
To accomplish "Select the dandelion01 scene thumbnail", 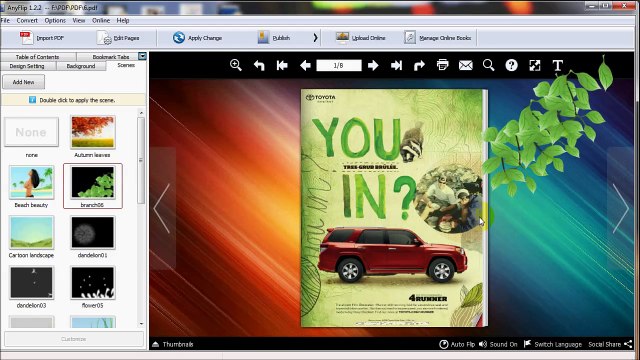I will 93,232.
